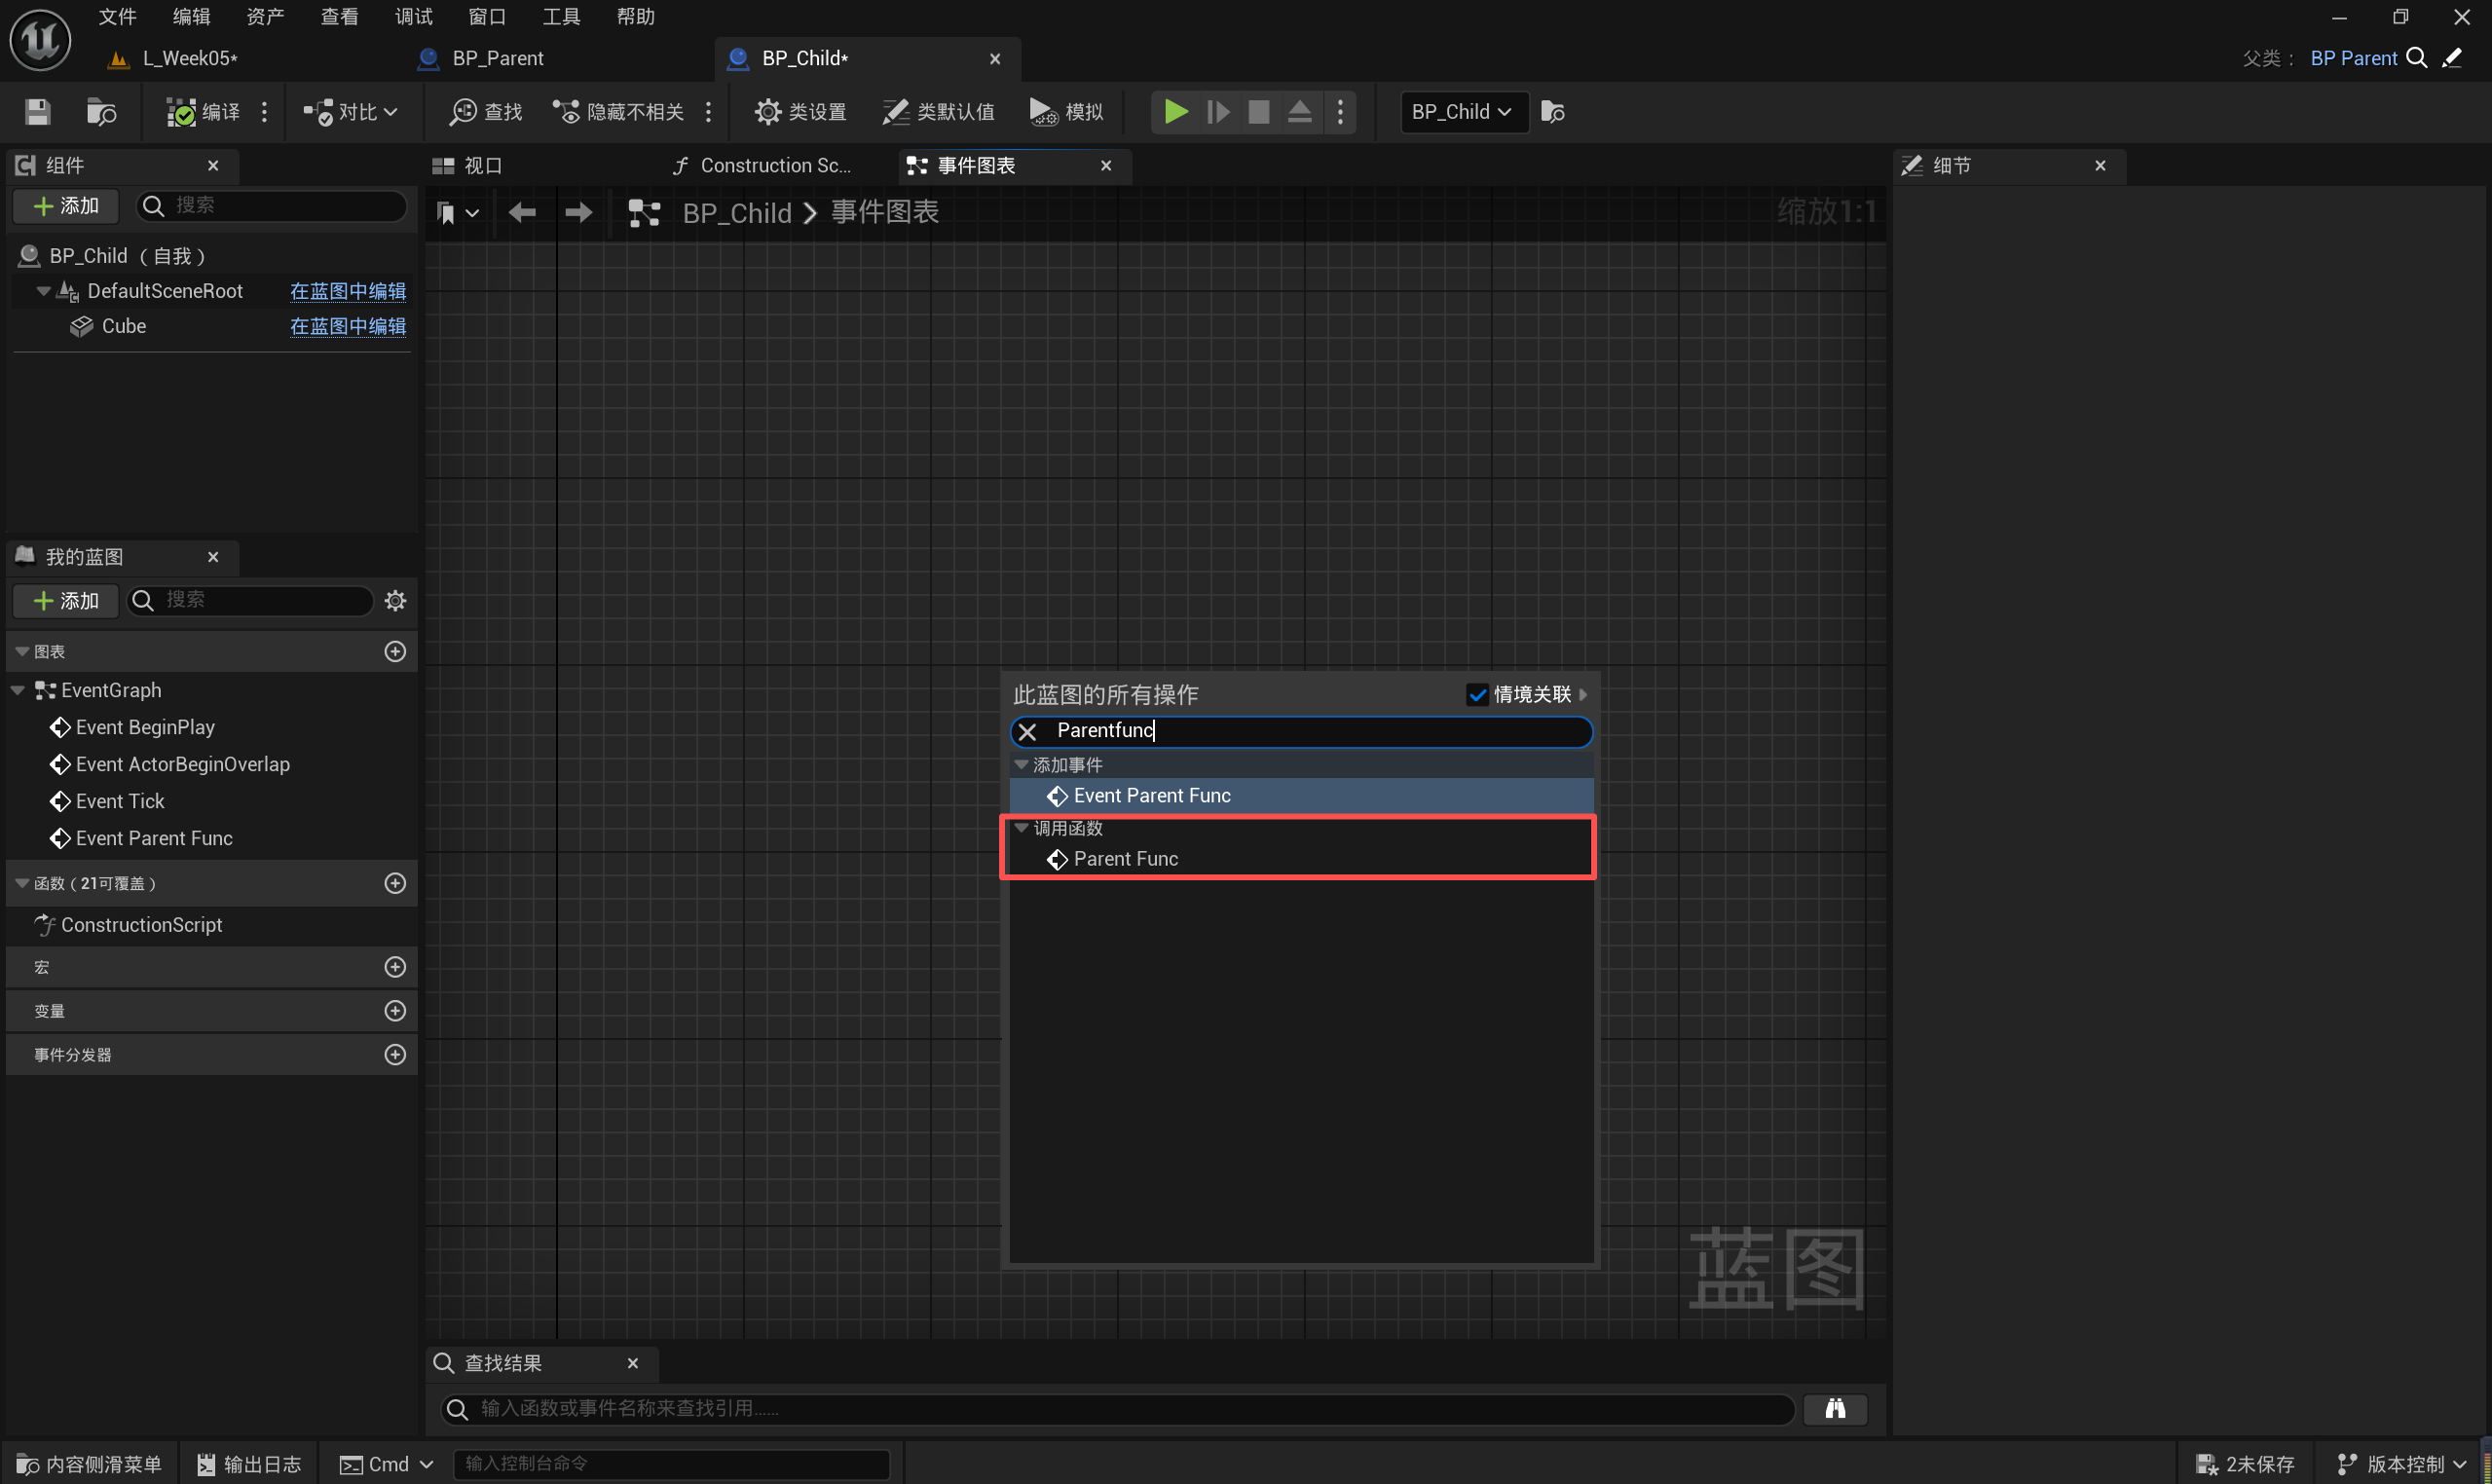Toggle the 情境关联 context sensitive checkbox

1477,695
